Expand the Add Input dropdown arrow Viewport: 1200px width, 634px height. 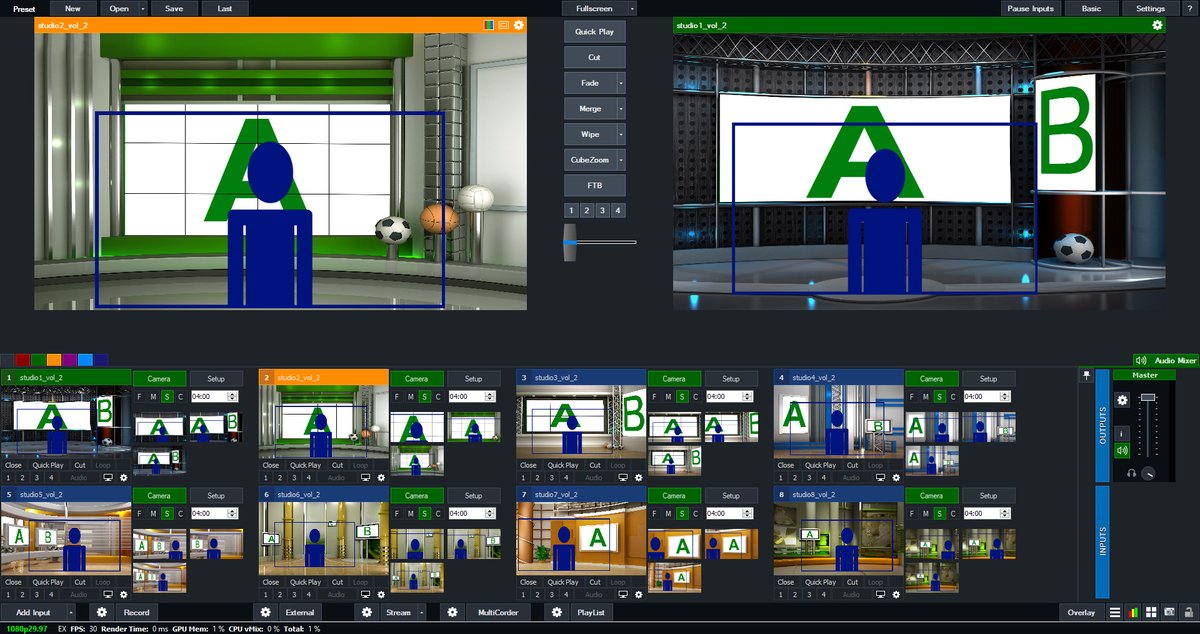[x=71, y=612]
